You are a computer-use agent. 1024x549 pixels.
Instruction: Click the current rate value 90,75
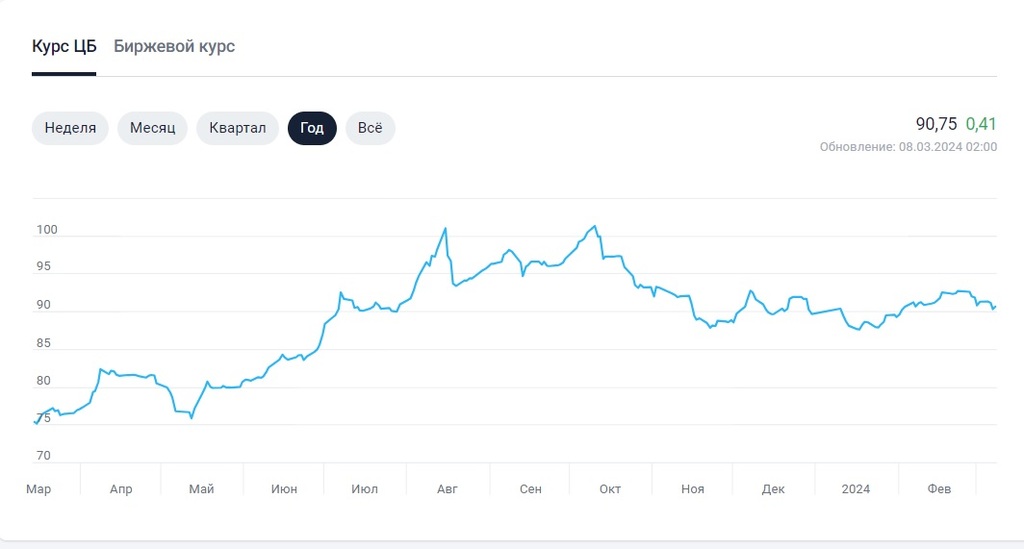(936, 124)
